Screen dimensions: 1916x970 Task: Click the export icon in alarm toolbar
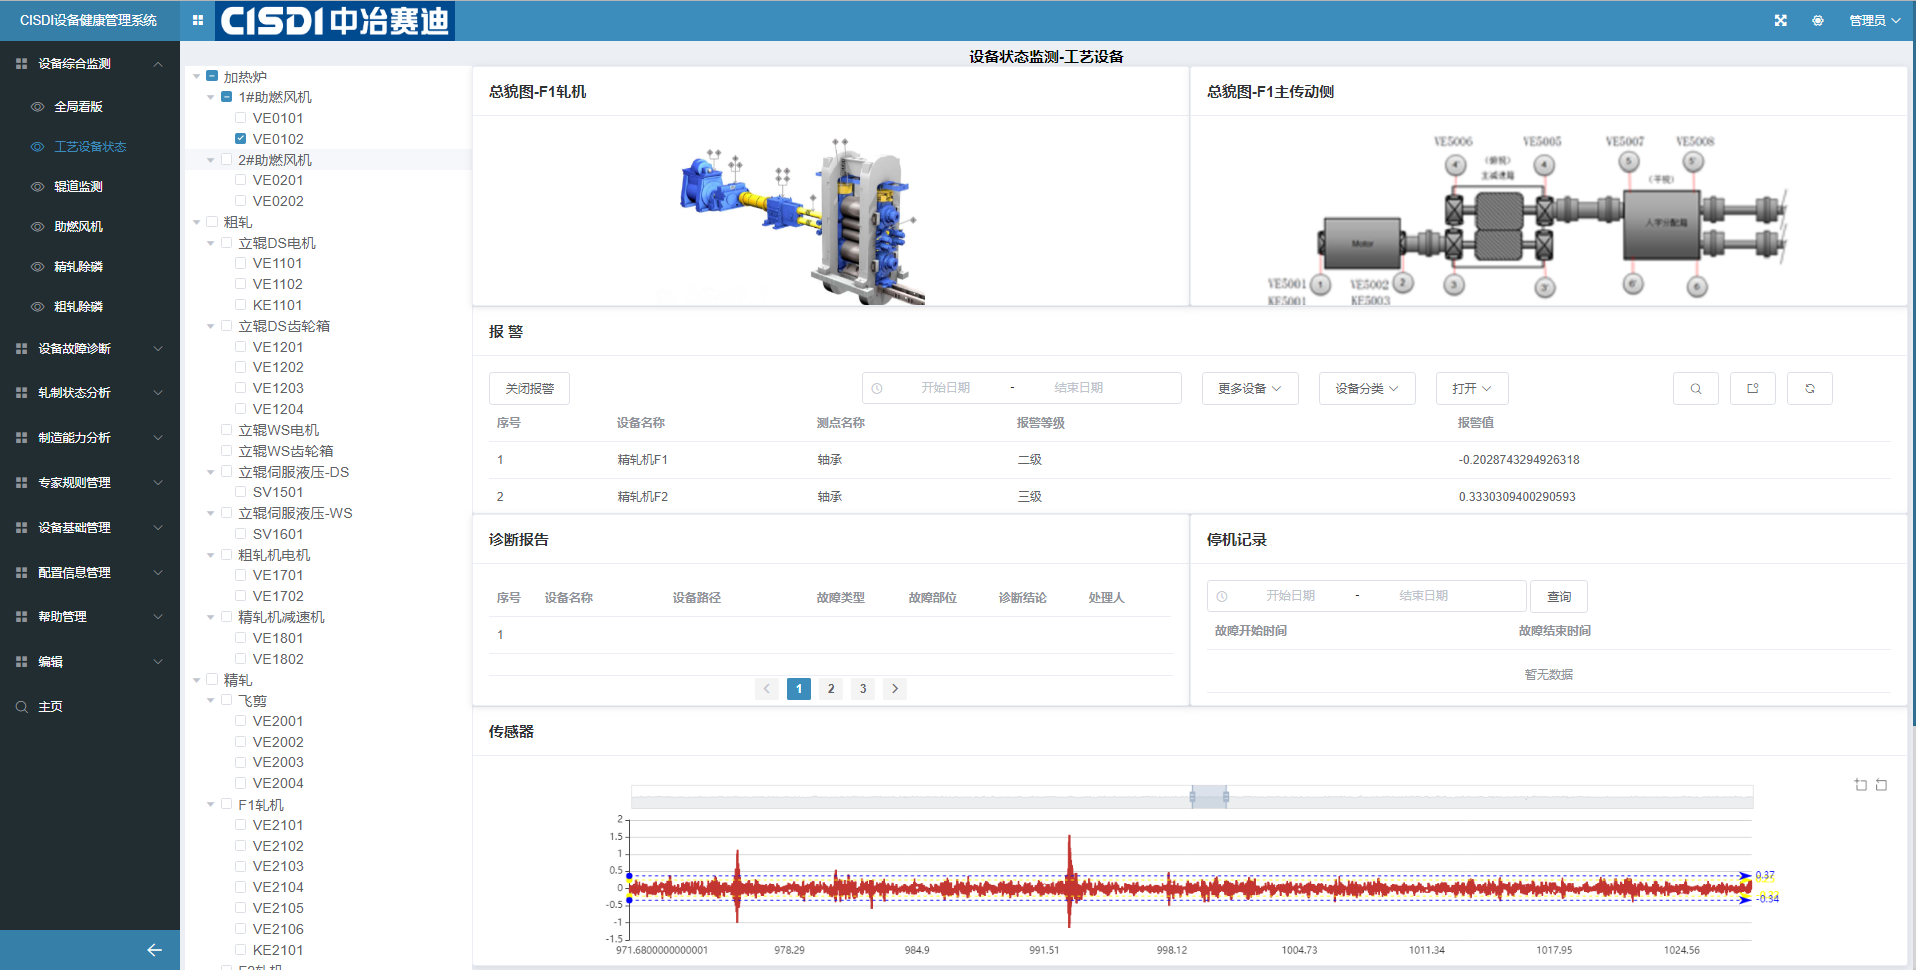point(1752,388)
